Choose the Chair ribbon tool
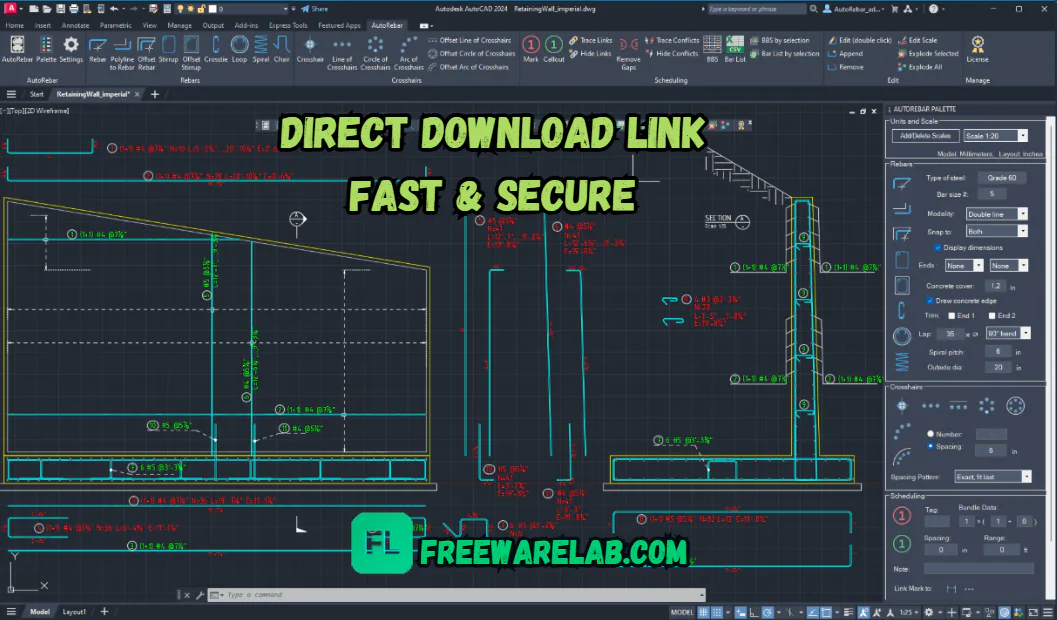 282,51
